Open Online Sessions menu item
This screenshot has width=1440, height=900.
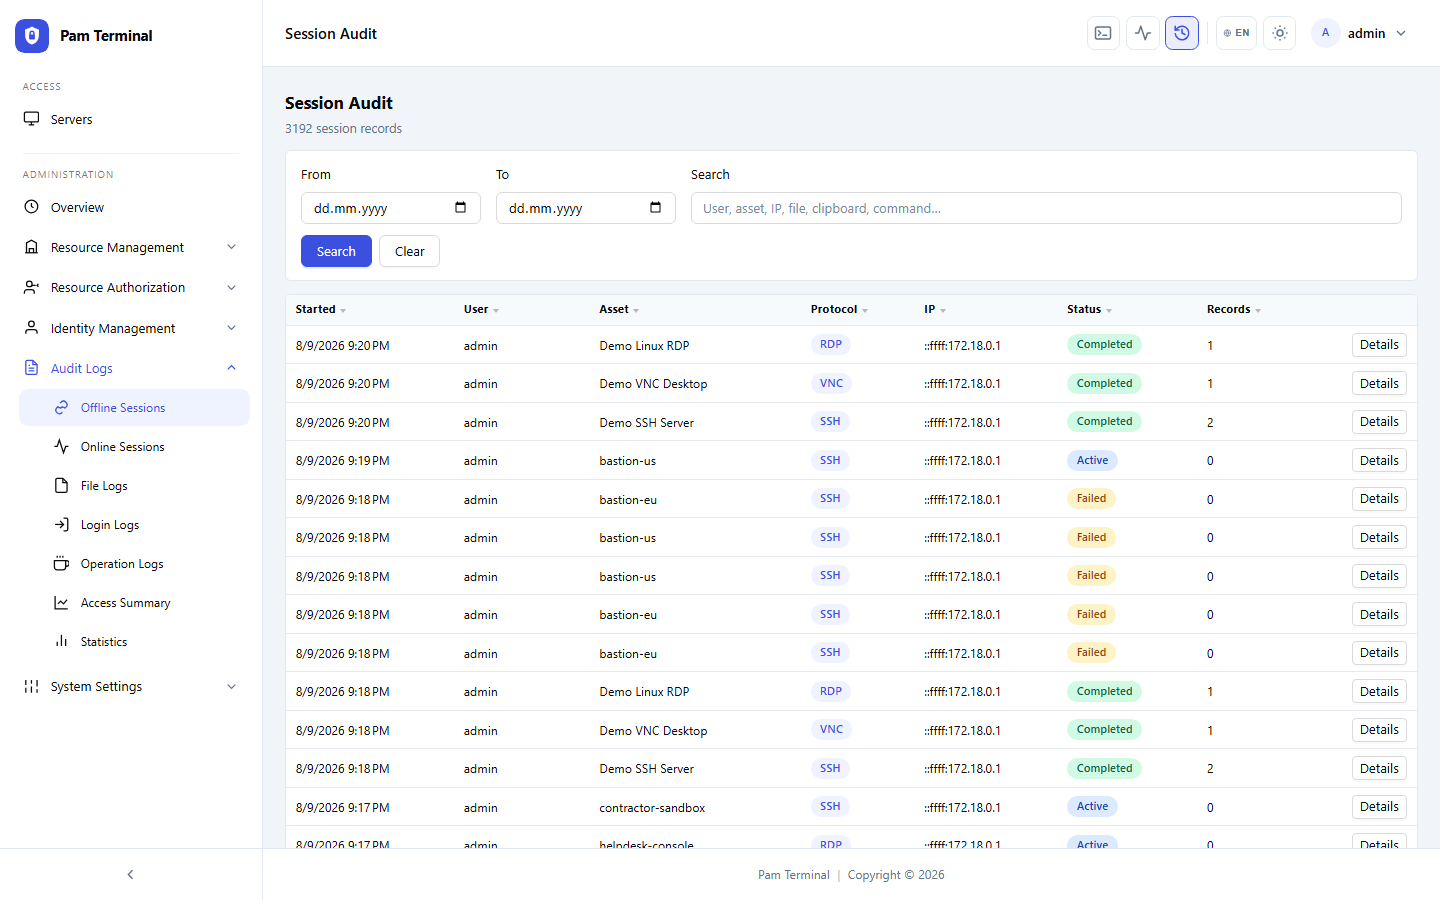click(135, 447)
